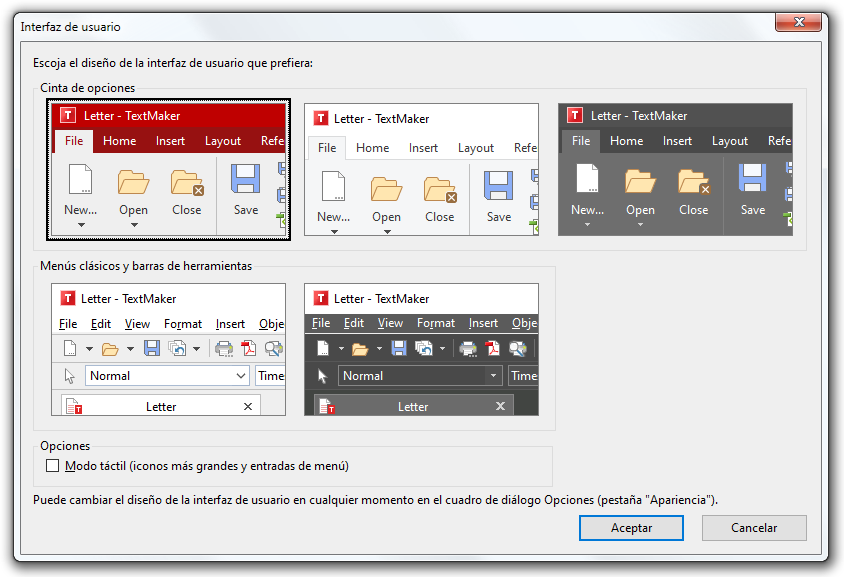Click Times font box in light classic preview
The width and height of the screenshot is (844, 577).
click(270, 376)
